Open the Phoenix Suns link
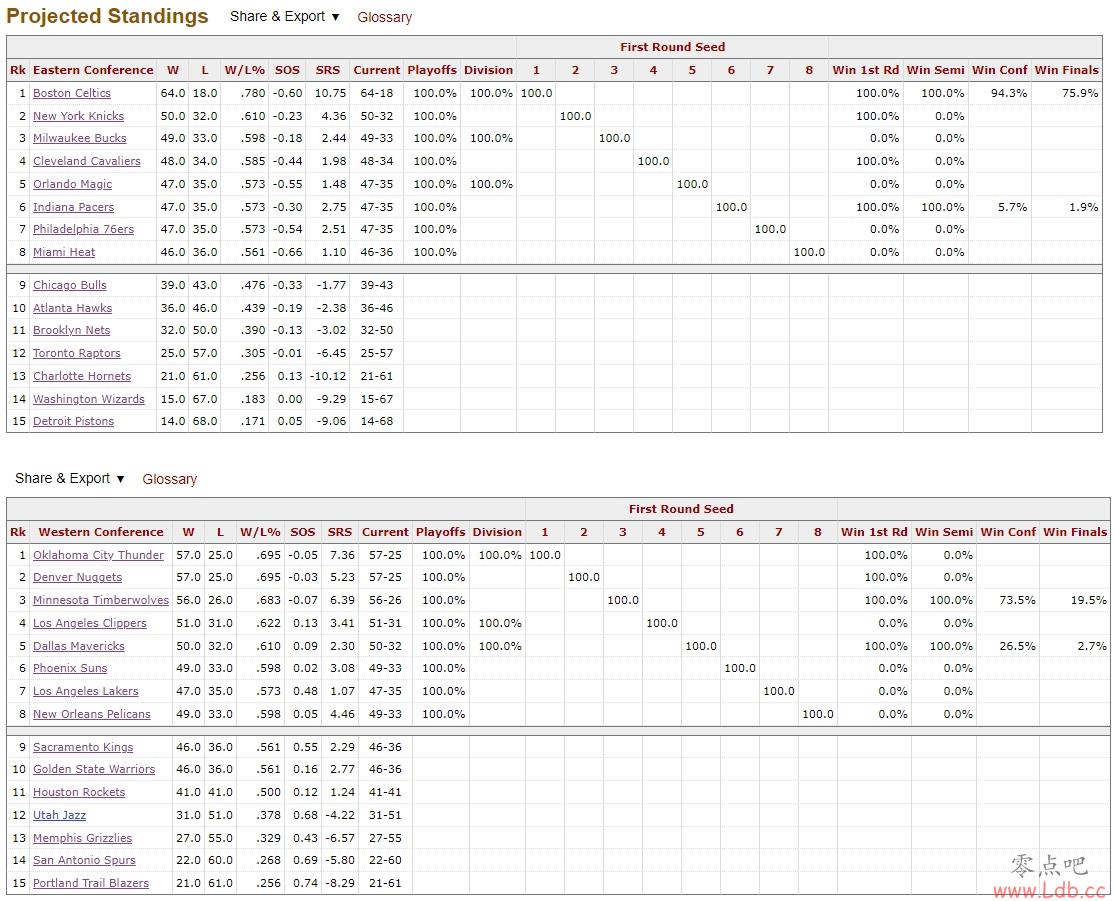This screenshot has width=1115, height=901. (70, 668)
